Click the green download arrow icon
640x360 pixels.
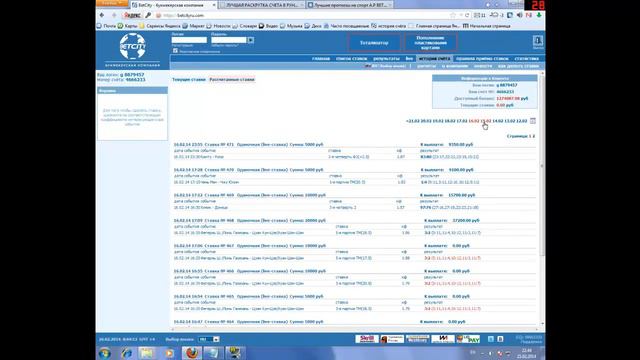click(x=539, y=15)
